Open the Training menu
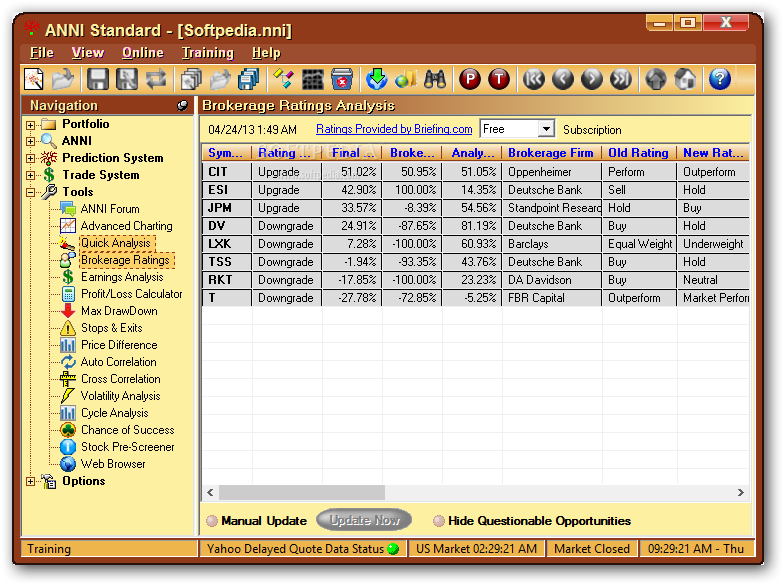This screenshot has height=585, width=784. (x=208, y=53)
